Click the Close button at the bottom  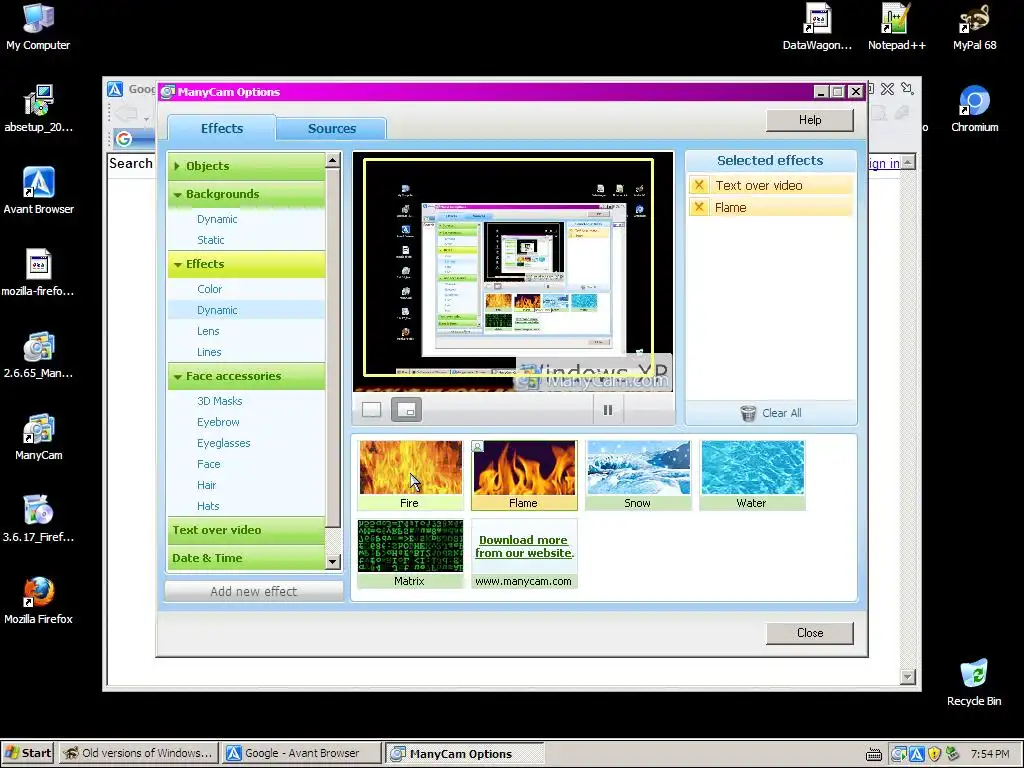pyautogui.click(x=810, y=633)
